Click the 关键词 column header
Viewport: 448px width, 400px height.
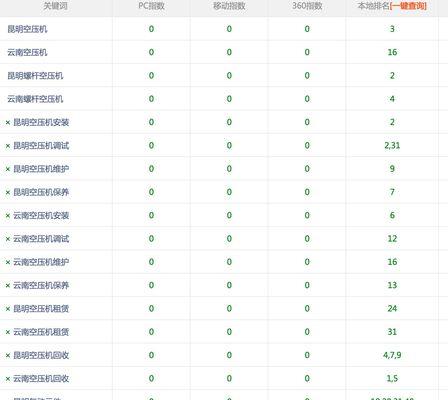coord(56,6)
